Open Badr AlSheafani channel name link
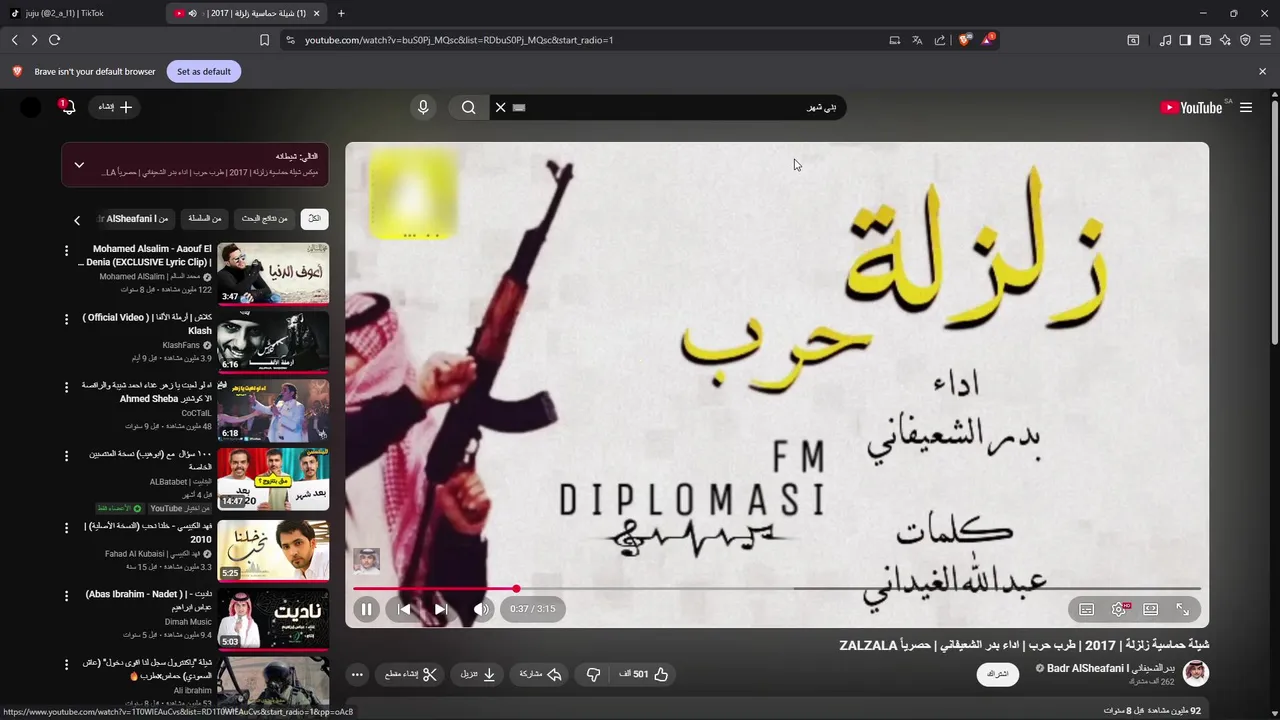This screenshot has height=720, width=1280. (1111, 668)
